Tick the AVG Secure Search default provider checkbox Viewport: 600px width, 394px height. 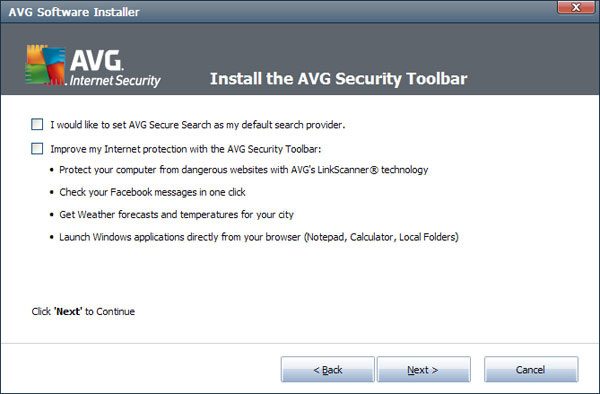37,124
